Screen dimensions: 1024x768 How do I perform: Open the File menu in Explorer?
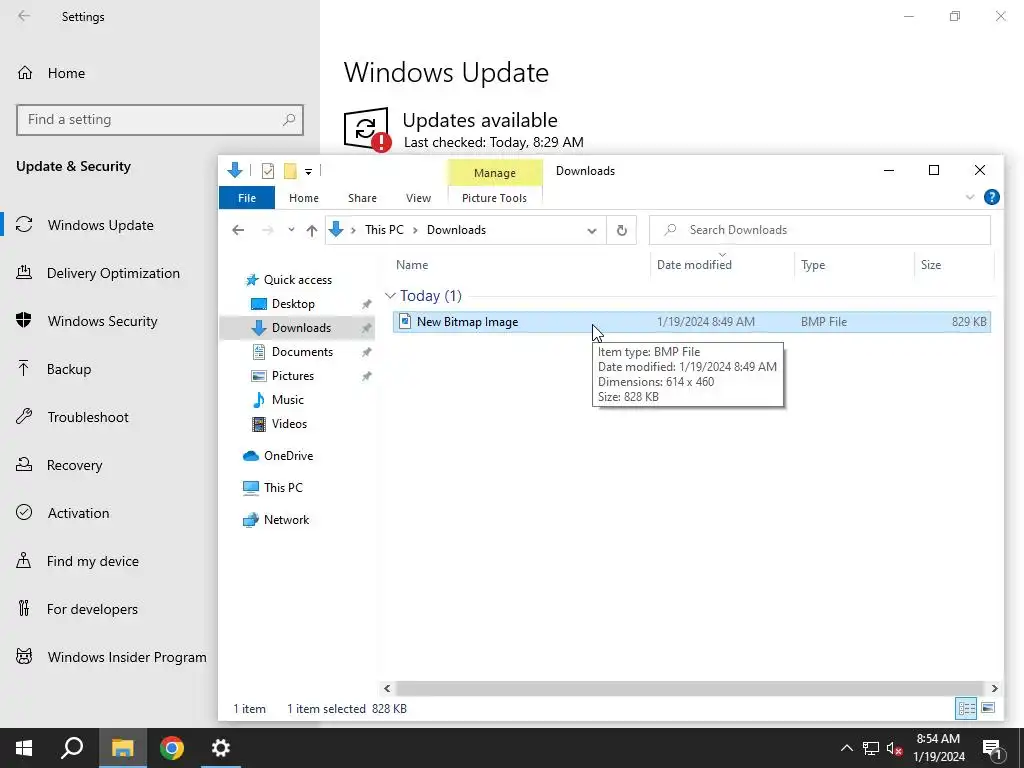[247, 198]
